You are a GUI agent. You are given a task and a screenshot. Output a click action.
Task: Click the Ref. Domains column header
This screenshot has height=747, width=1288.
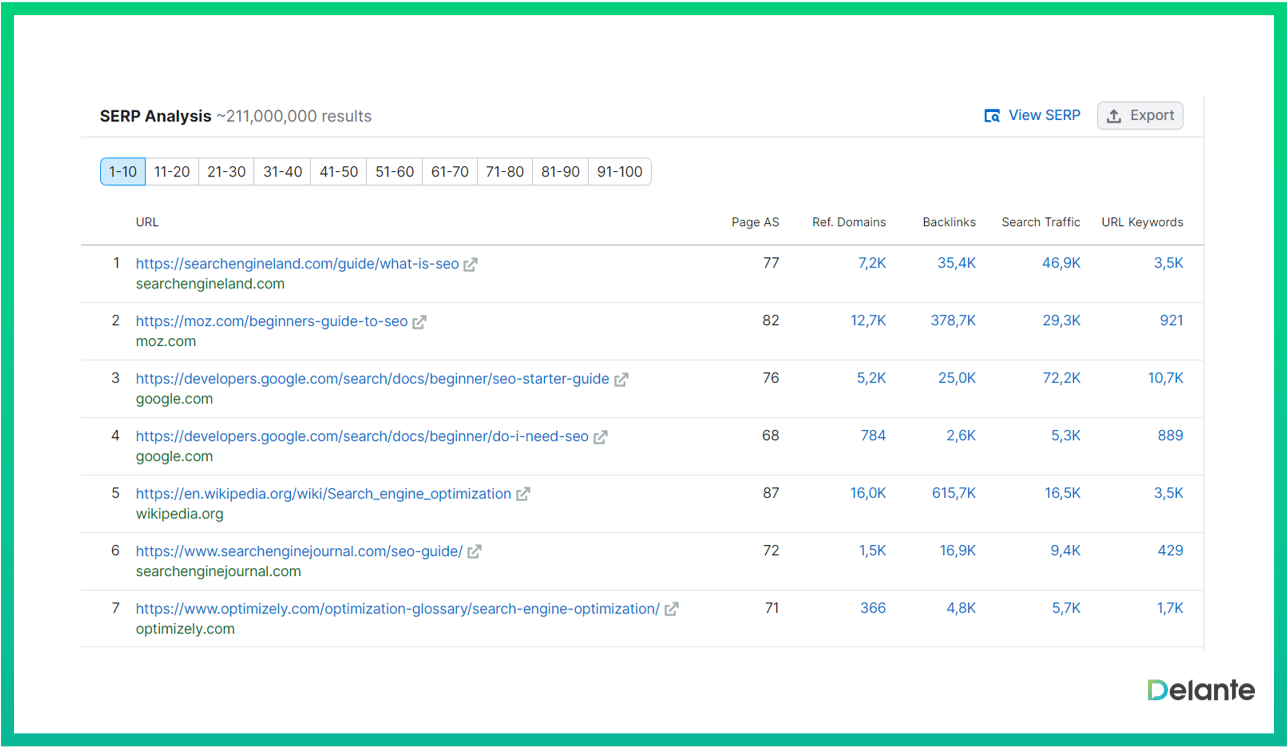(x=849, y=222)
